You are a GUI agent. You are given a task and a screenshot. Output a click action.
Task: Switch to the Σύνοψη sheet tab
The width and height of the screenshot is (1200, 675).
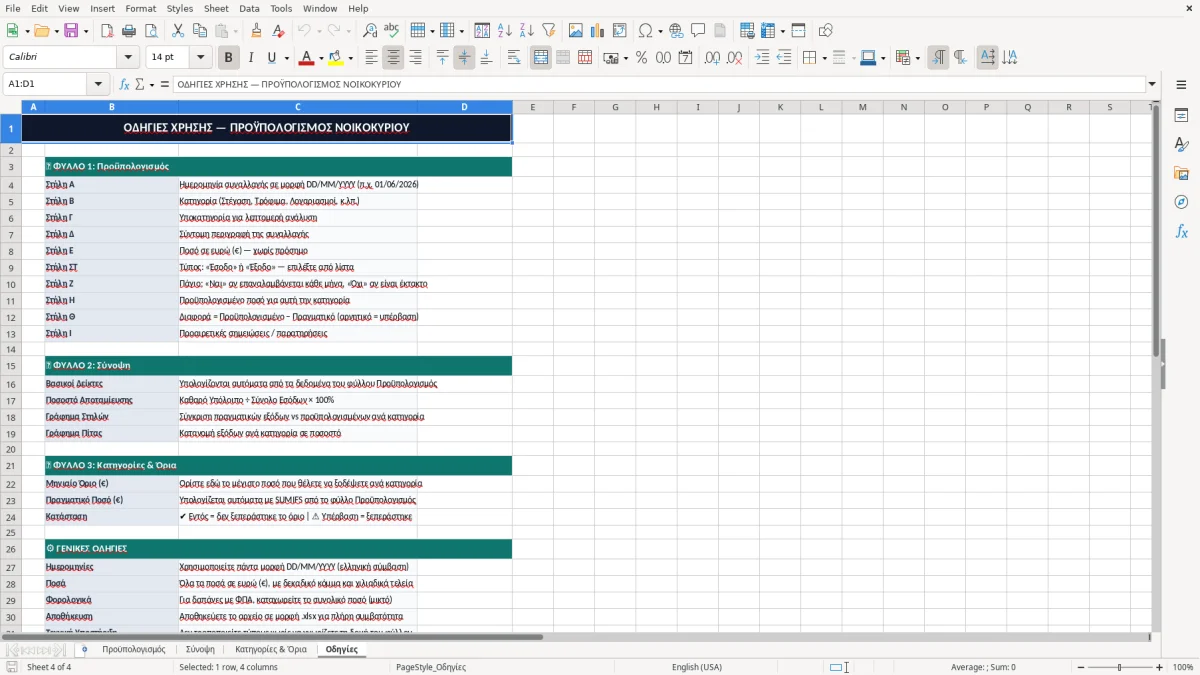tap(200, 649)
